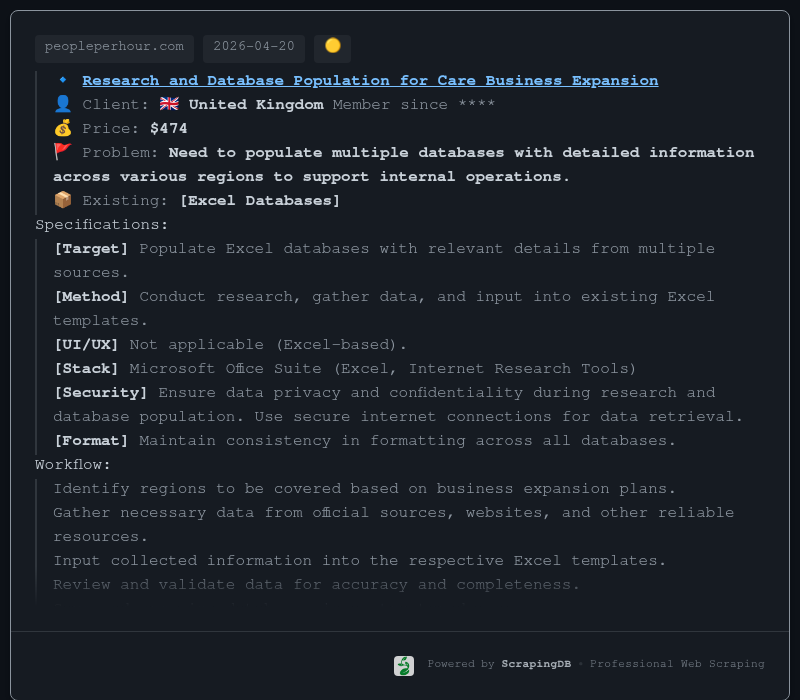
Task: Click the client person silhouette icon
Action: pos(63,105)
